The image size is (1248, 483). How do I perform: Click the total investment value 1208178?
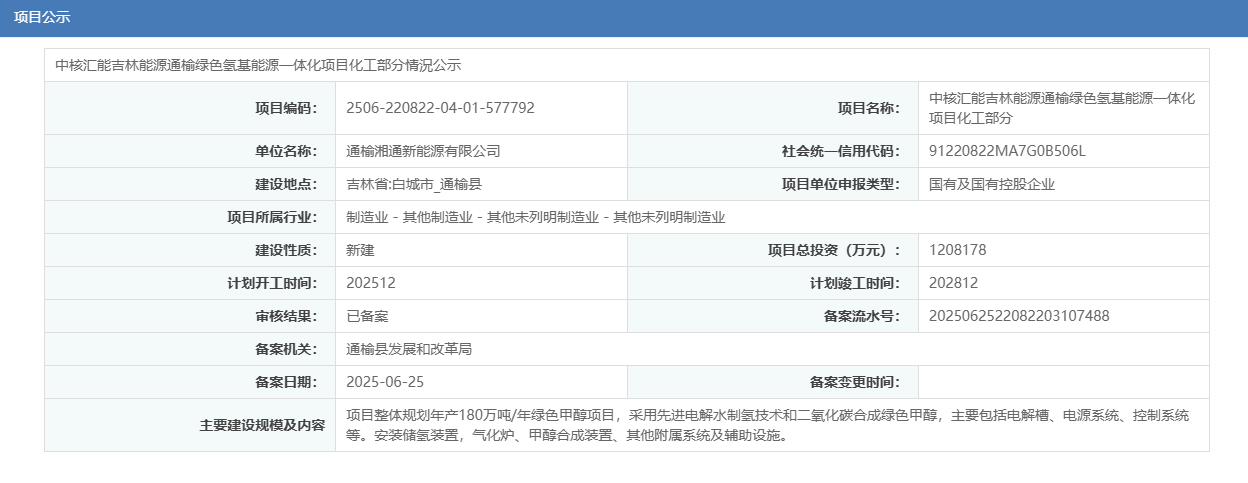click(957, 250)
